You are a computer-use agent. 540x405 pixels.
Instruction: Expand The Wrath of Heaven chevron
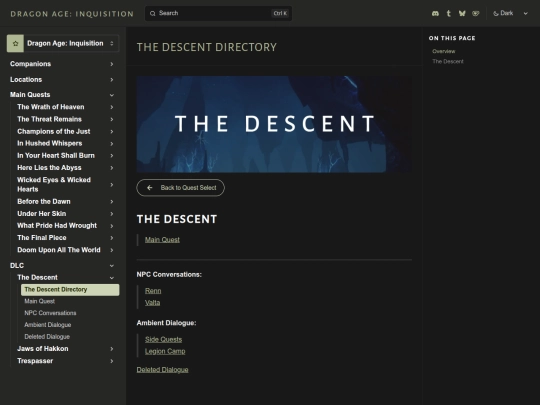tap(112, 107)
